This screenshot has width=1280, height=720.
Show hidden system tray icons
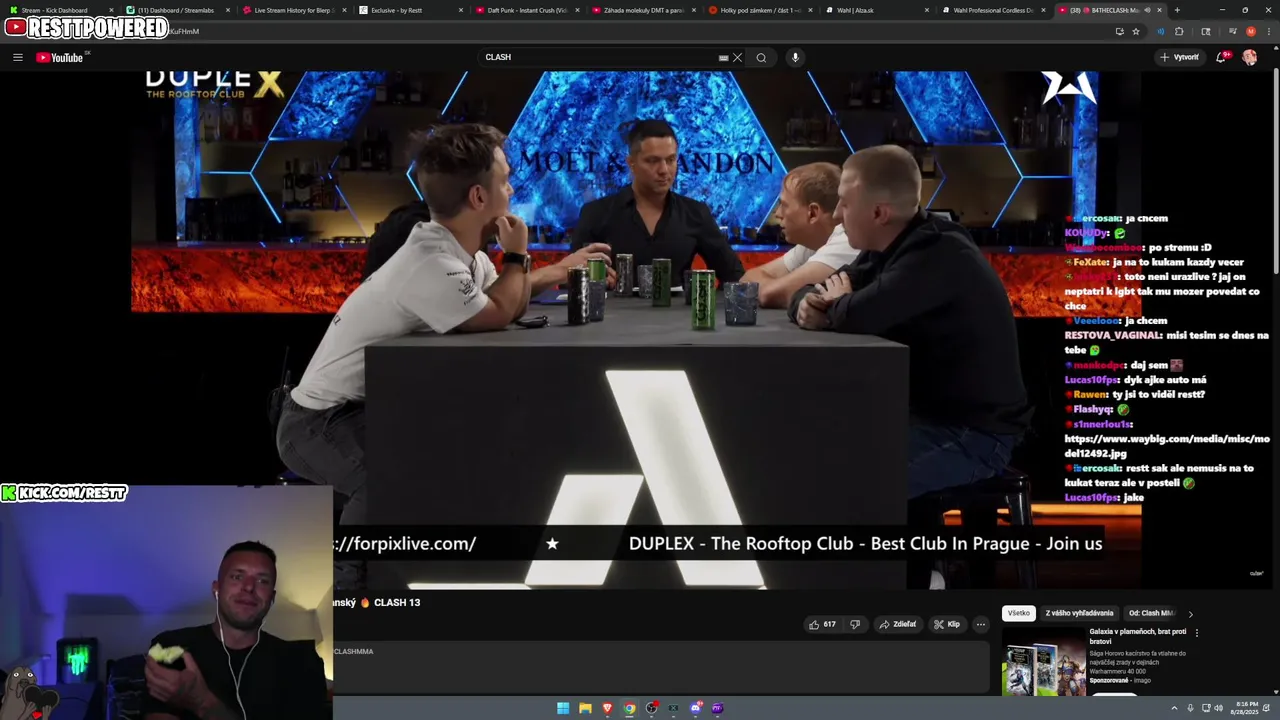click(x=1174, y=708)
